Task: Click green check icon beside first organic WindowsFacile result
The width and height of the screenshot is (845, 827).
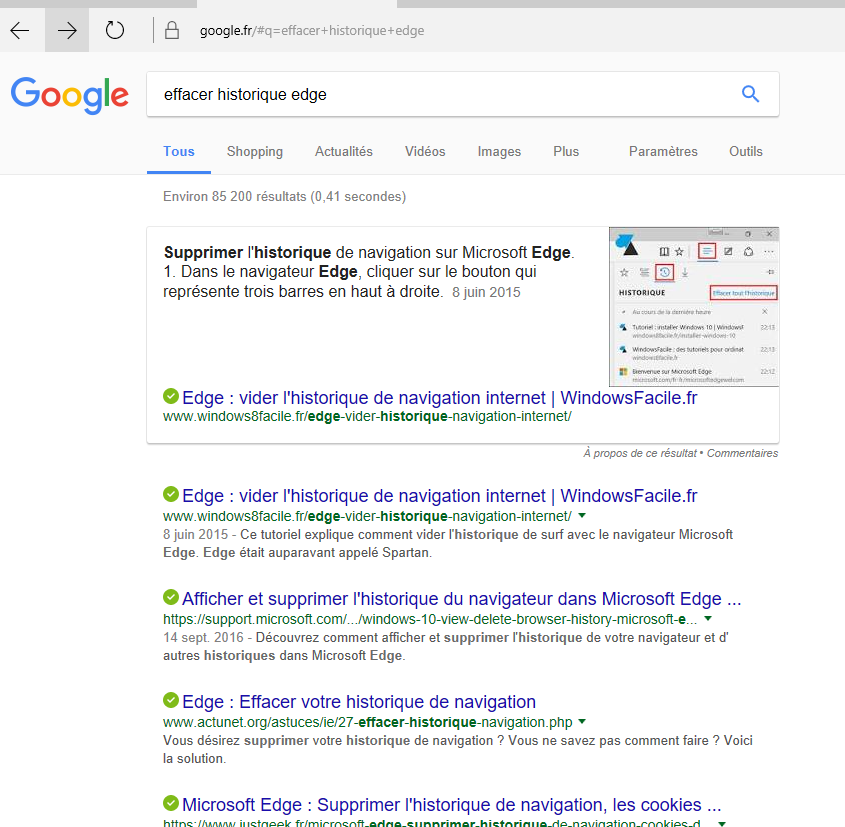Action: [x=171, y=494]
